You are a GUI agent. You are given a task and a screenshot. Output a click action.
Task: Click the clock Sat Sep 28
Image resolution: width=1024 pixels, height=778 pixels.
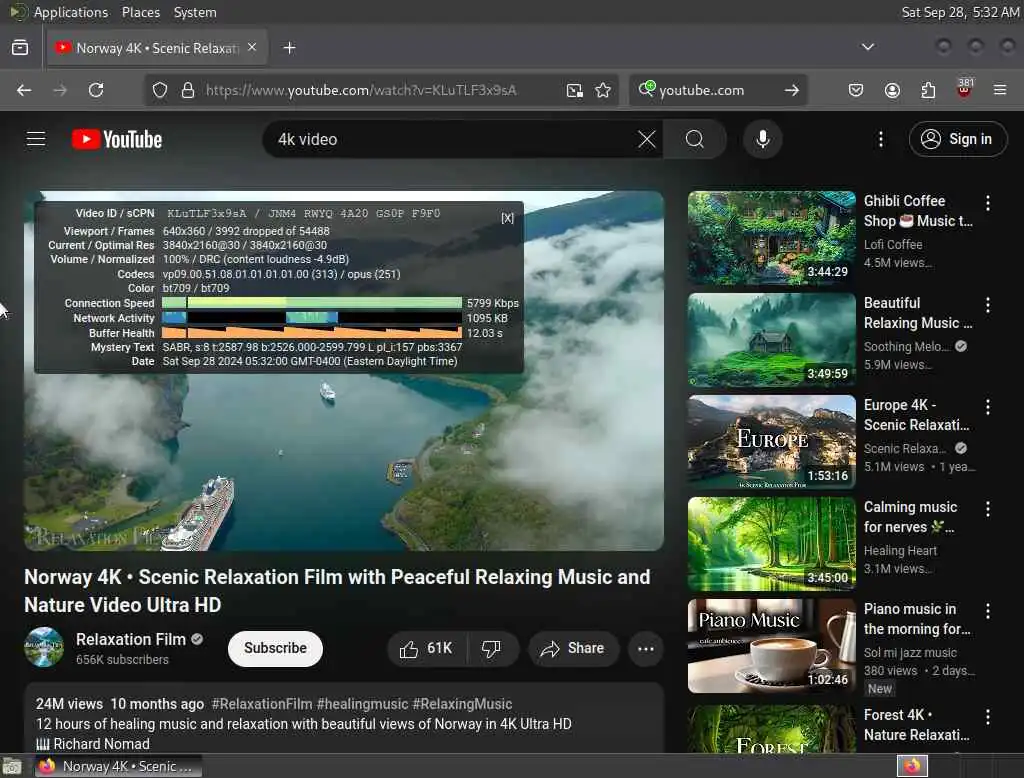click(x=960, y=12)
